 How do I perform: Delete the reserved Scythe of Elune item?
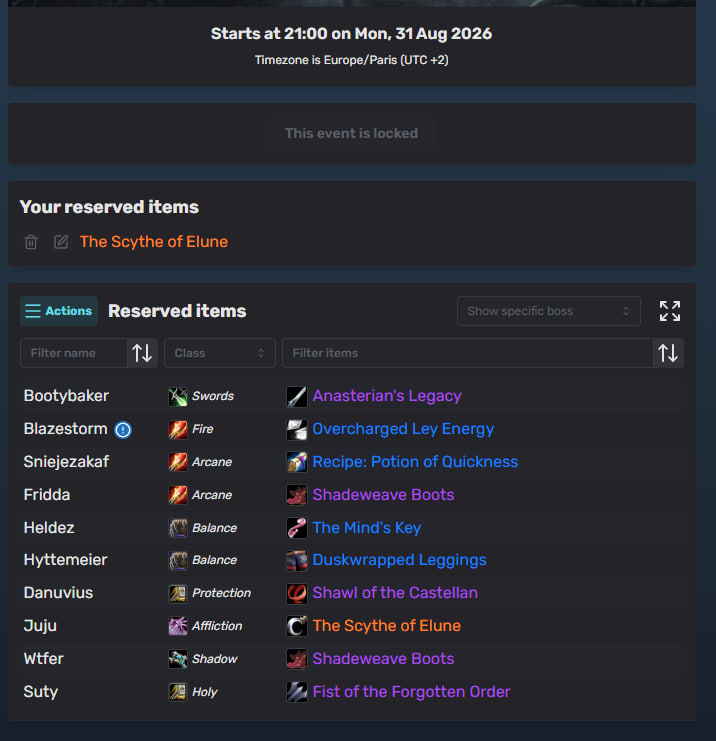click(31, 242)
